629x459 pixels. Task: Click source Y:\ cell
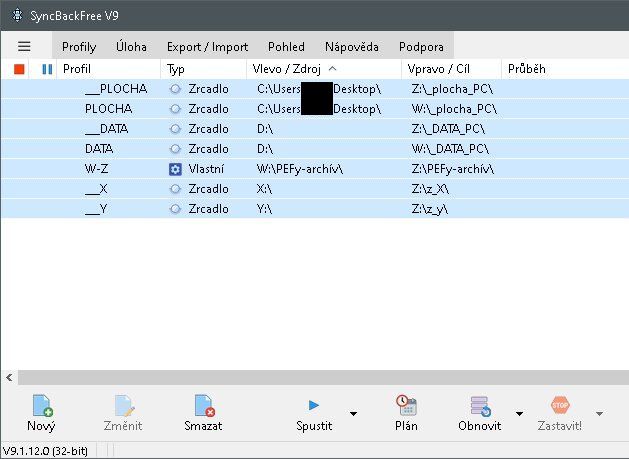[264, 209]
